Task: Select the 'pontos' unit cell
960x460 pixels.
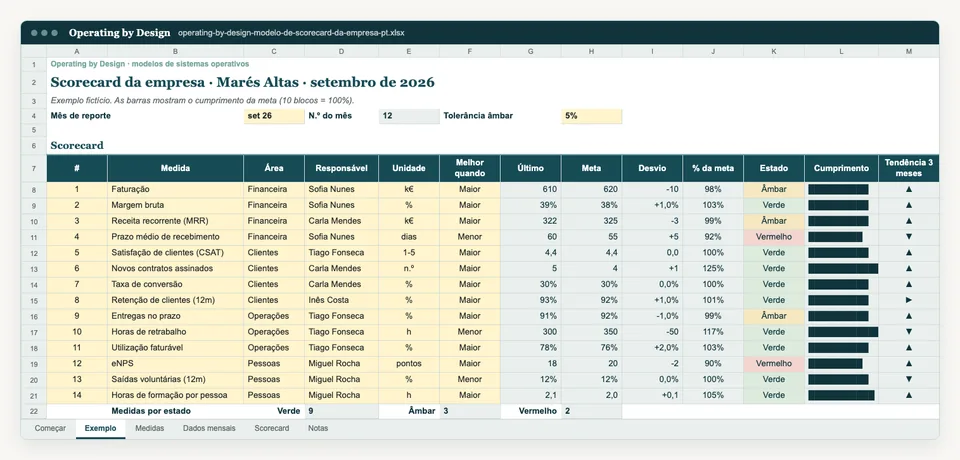Action: (409, 363)
